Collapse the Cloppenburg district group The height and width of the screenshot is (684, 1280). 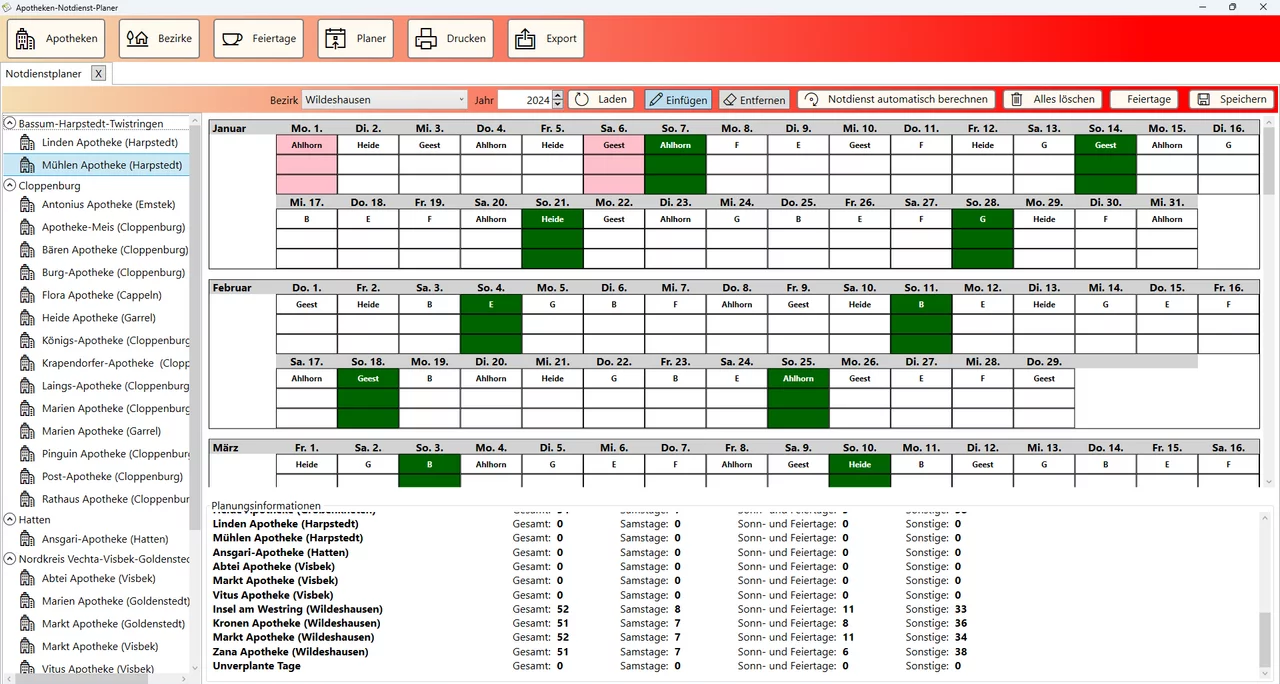click(10, 185)
